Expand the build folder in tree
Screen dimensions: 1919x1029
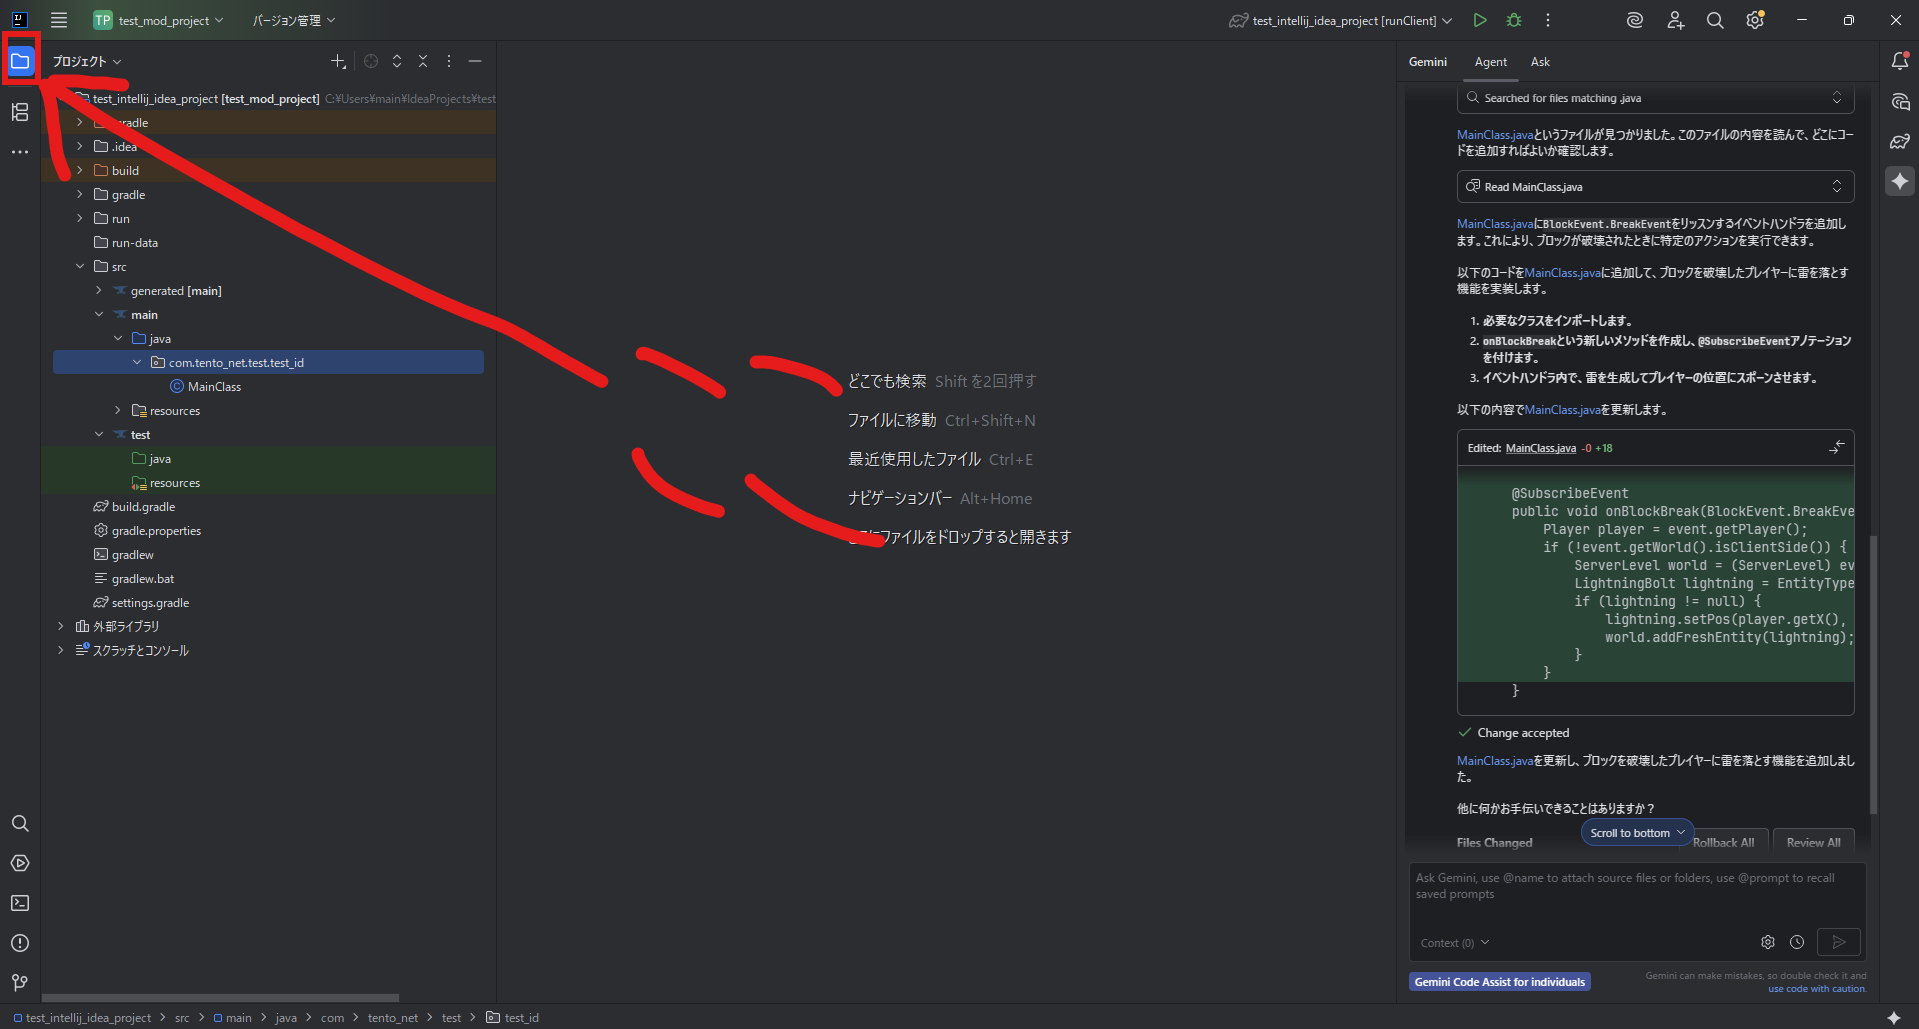[x=80, y=171]
